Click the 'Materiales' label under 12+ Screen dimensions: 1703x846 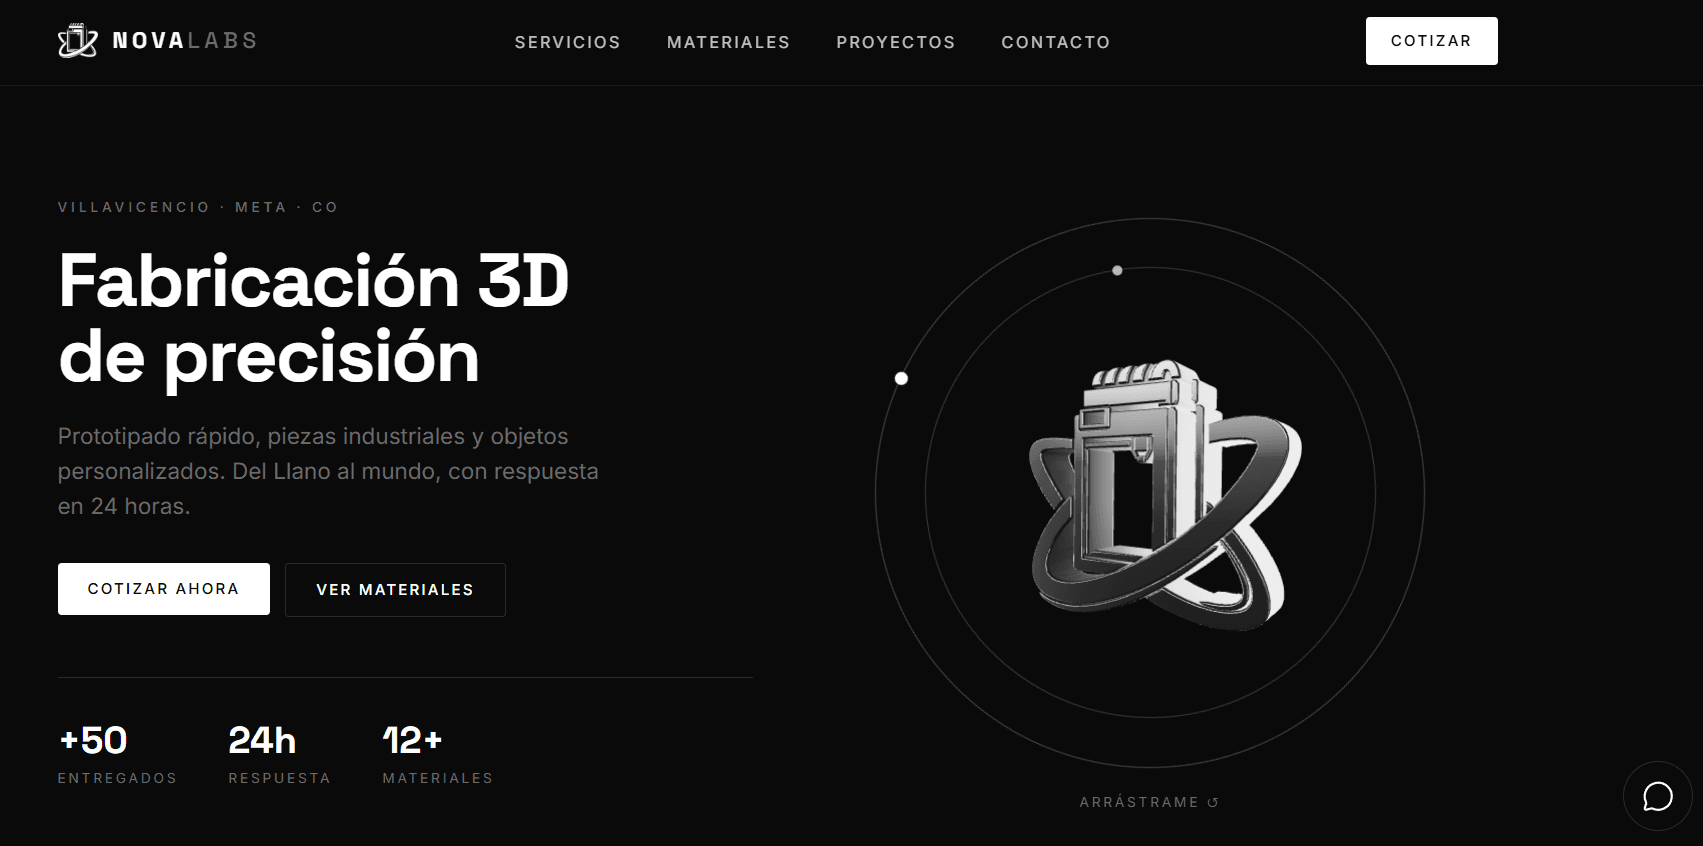coord(438,778)
